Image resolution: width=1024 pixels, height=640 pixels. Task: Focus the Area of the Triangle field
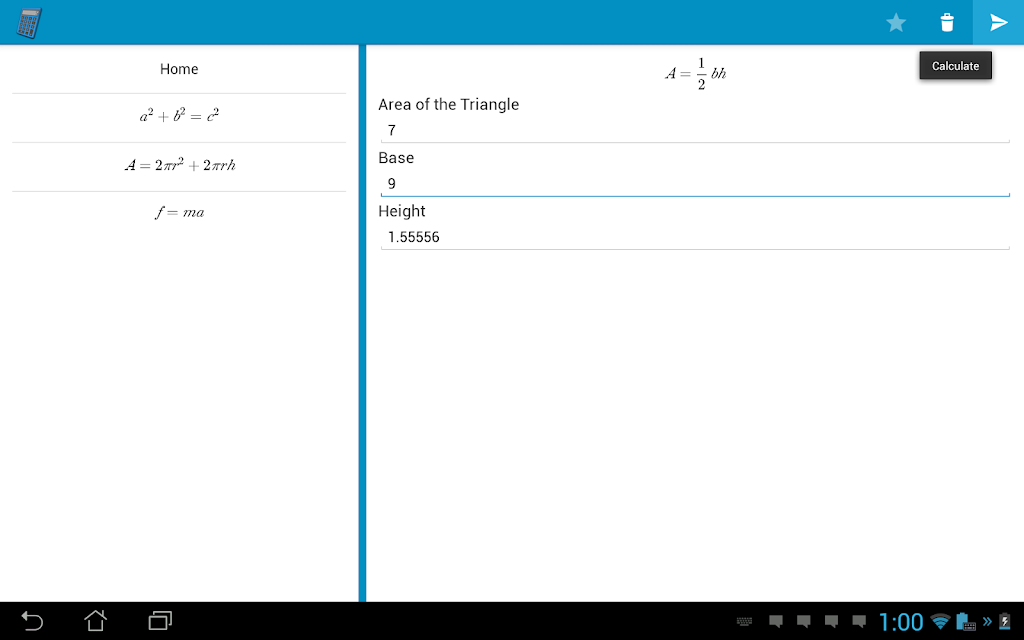point(695,131)
